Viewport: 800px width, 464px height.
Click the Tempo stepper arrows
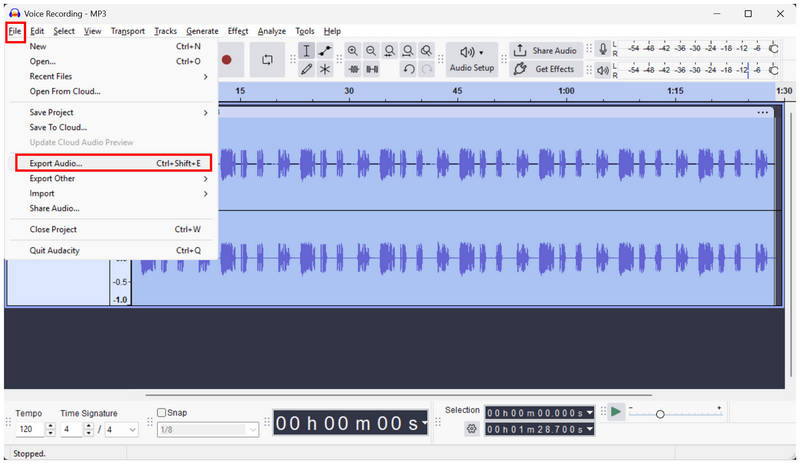(x=50, y=429)
